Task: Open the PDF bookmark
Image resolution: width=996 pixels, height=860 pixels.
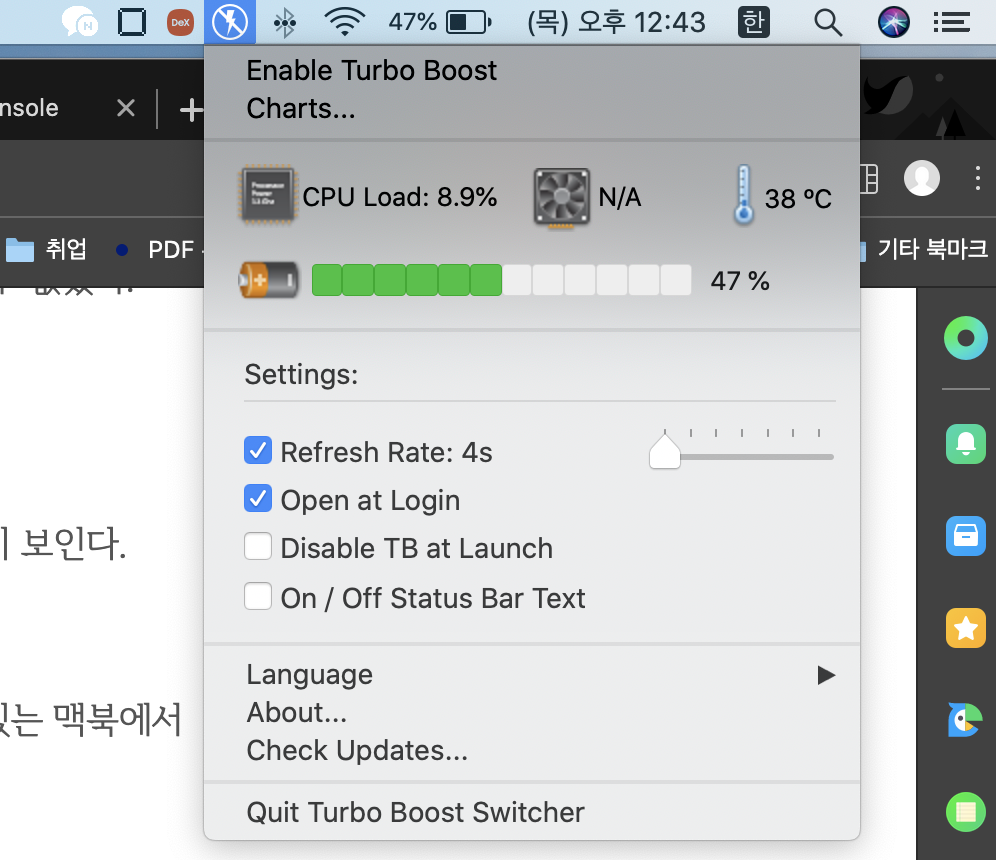Action: click(160, 250)
